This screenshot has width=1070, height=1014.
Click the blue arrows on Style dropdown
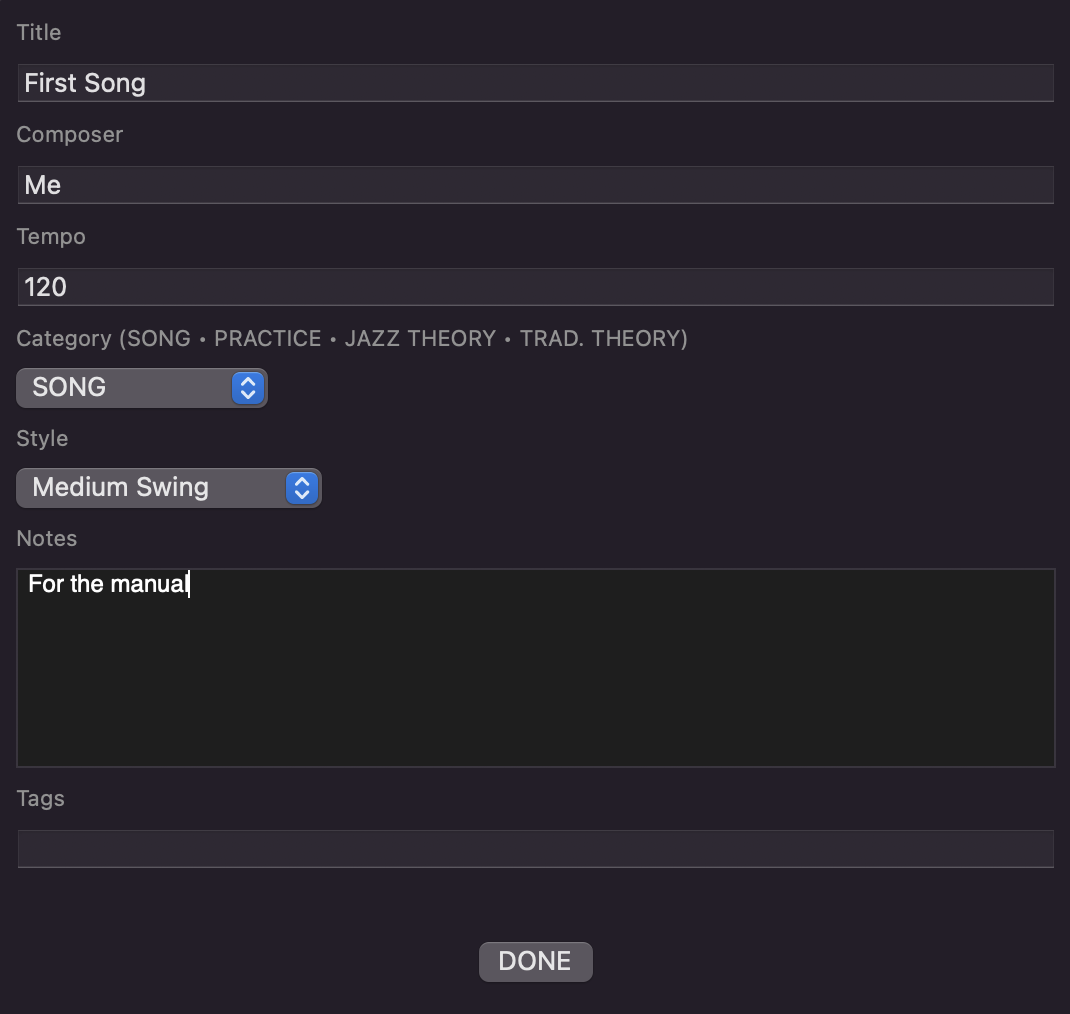tap(302, 488)
